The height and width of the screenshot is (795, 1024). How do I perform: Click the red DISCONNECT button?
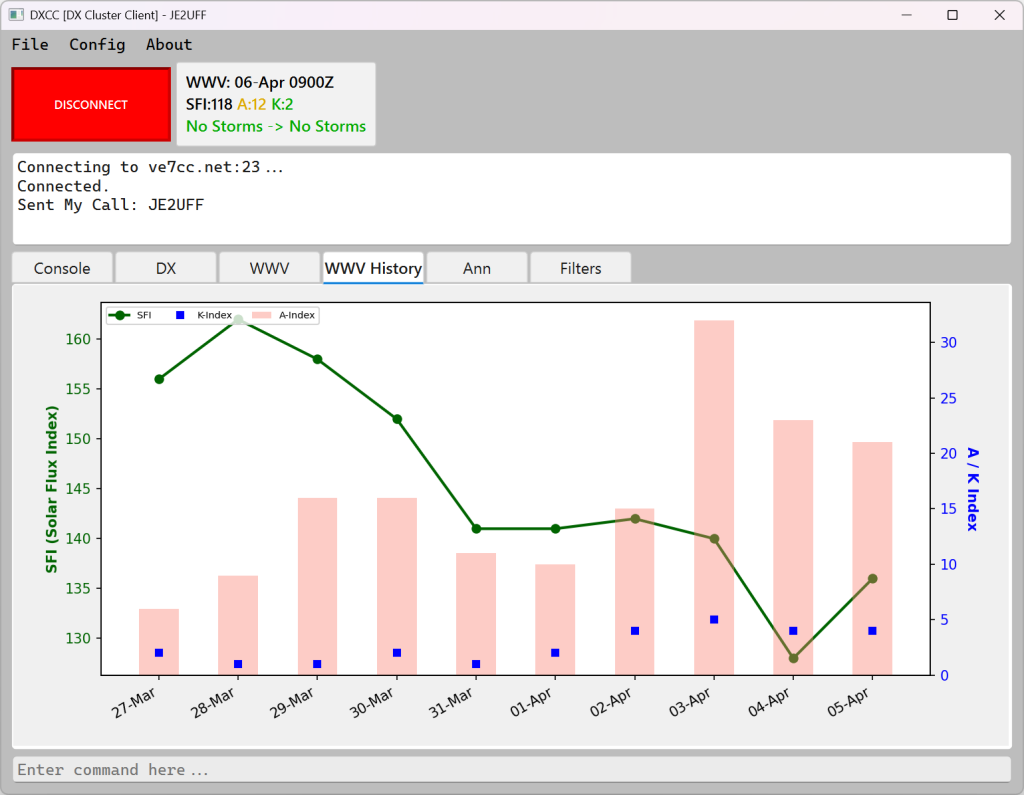click(91, 104)
